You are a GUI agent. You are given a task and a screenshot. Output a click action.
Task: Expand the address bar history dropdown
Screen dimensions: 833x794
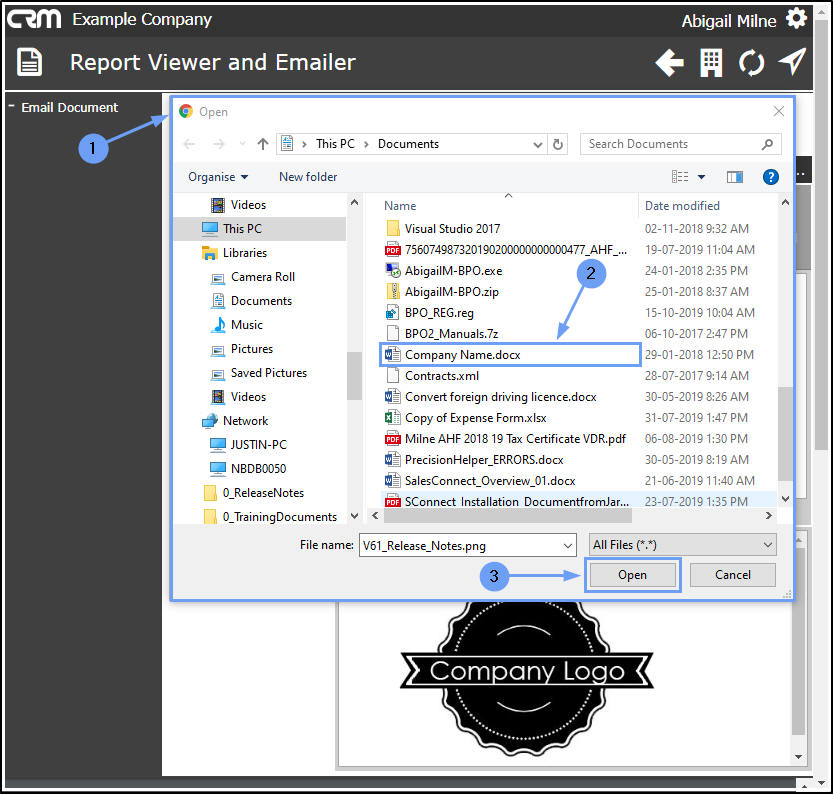[x=538, y=144]
